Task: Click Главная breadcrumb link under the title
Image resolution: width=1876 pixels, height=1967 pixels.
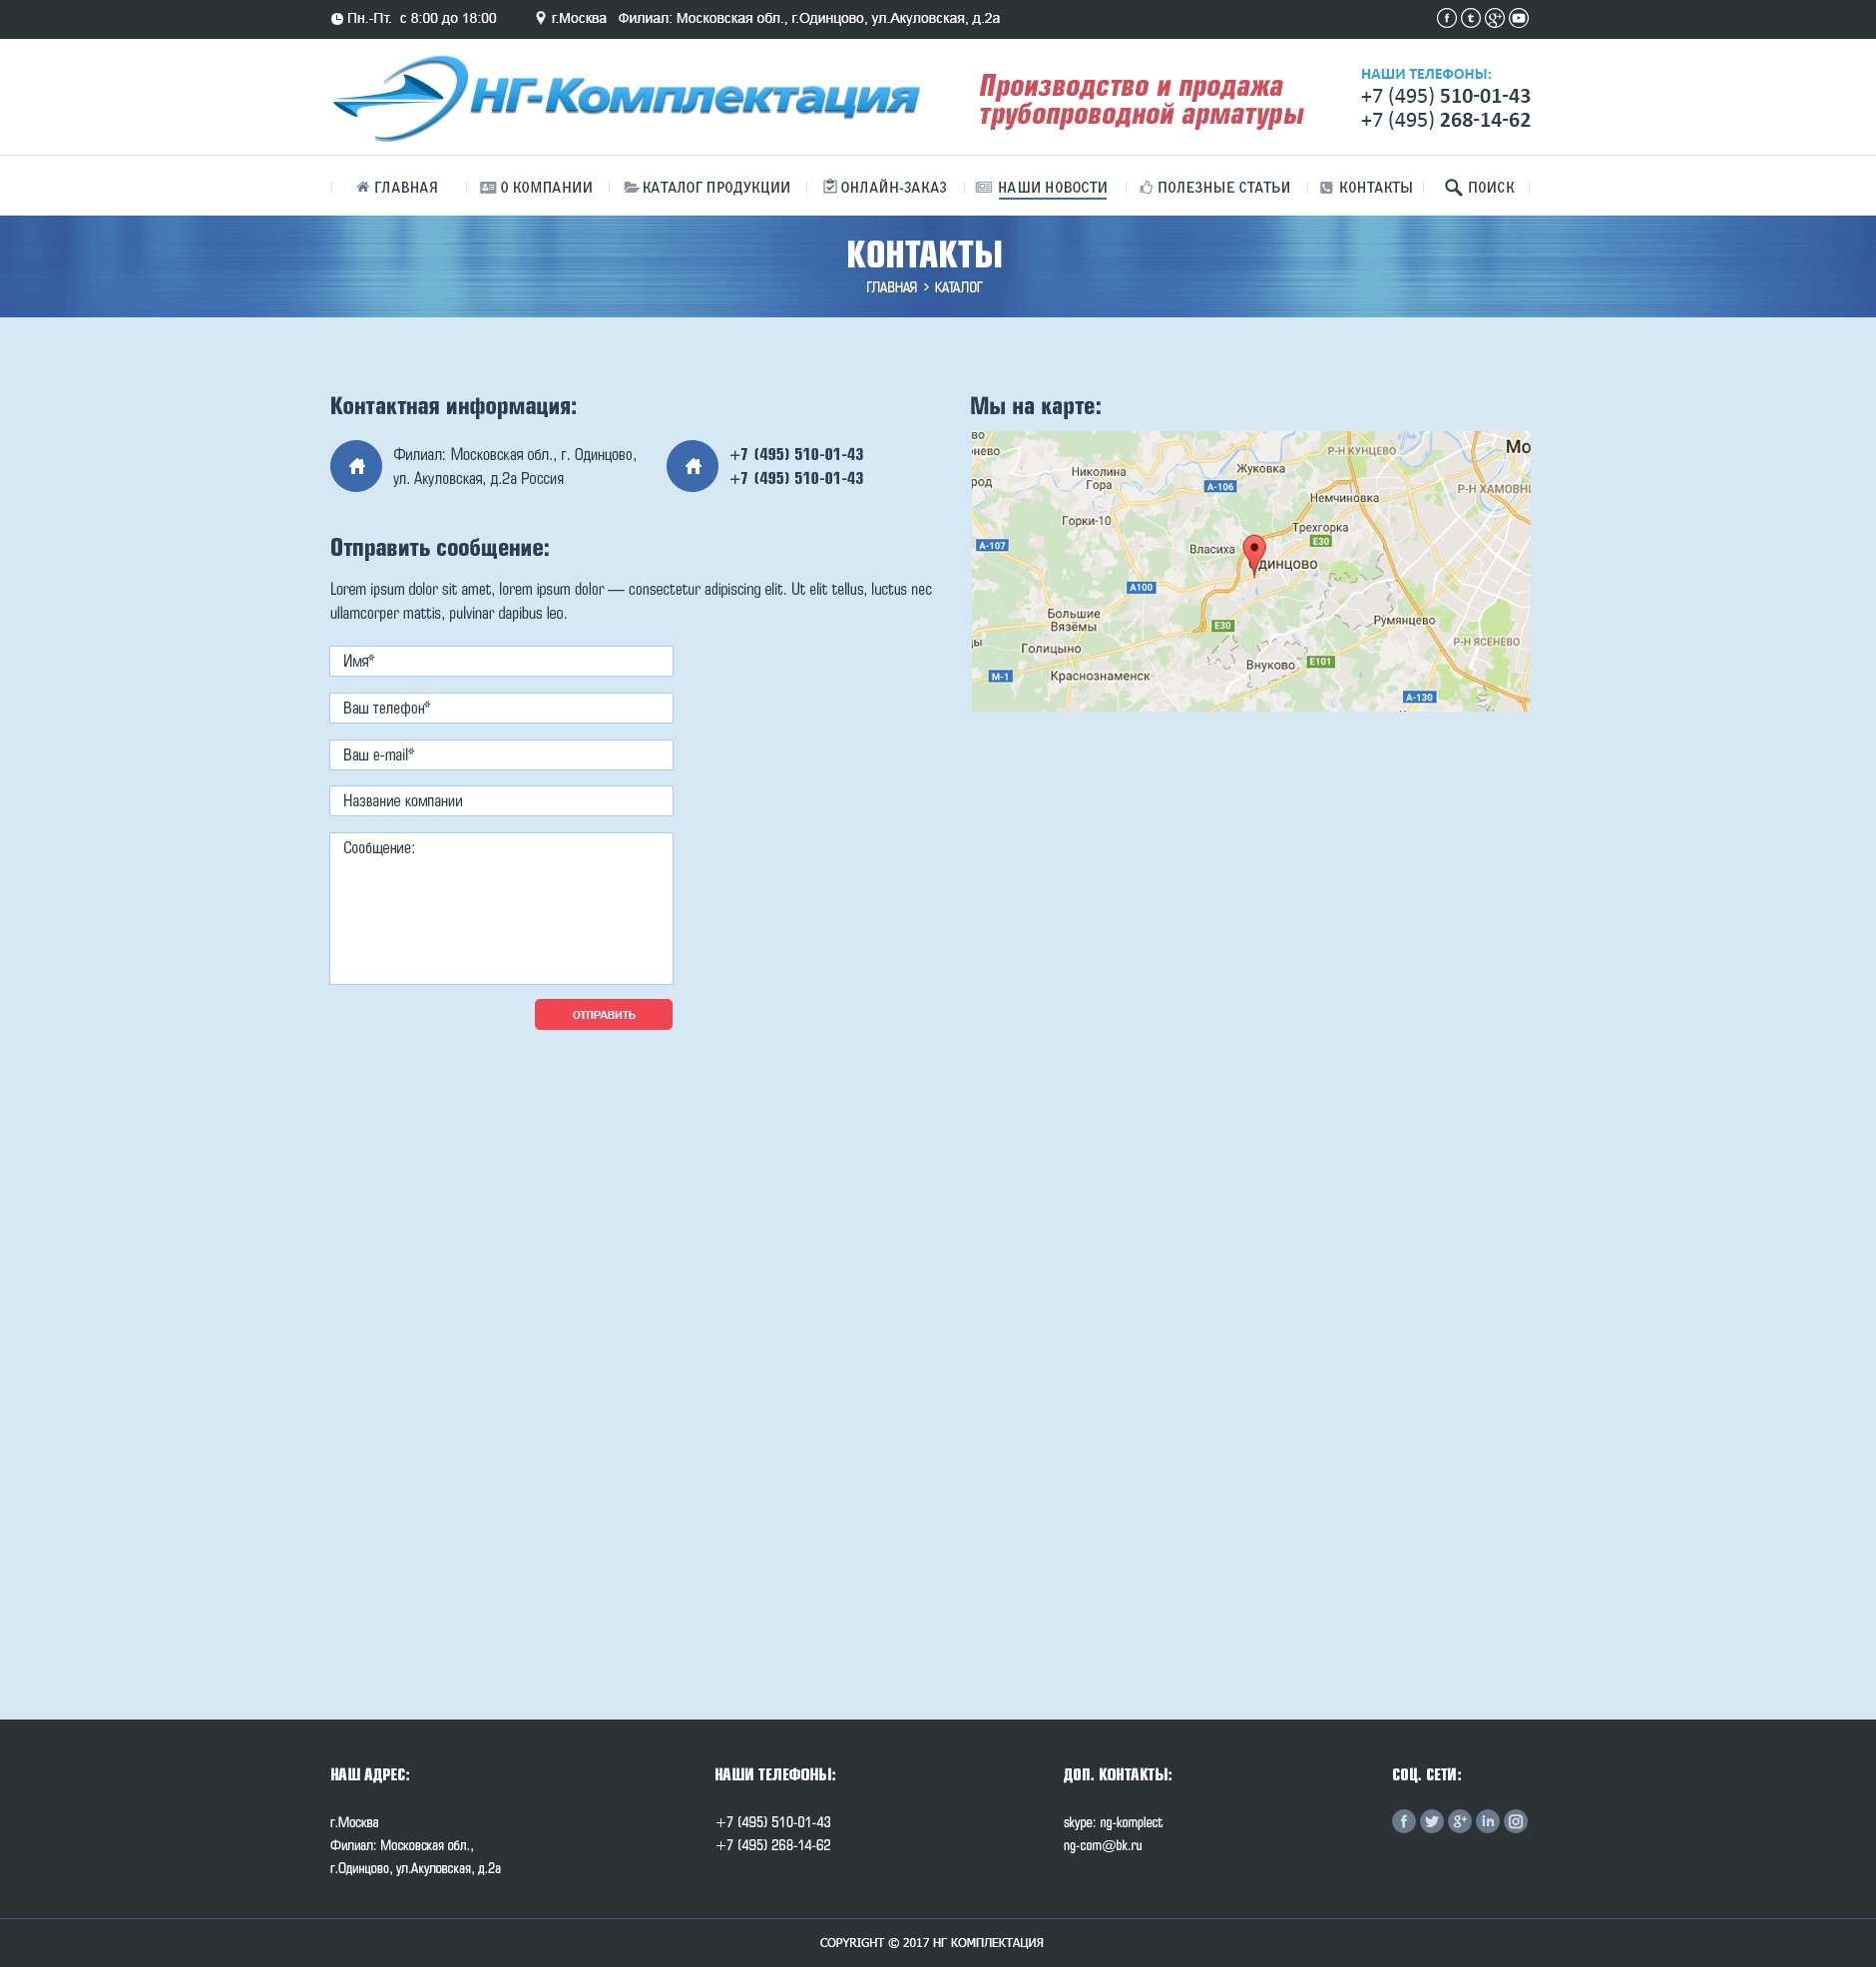Action: (891, 287)
